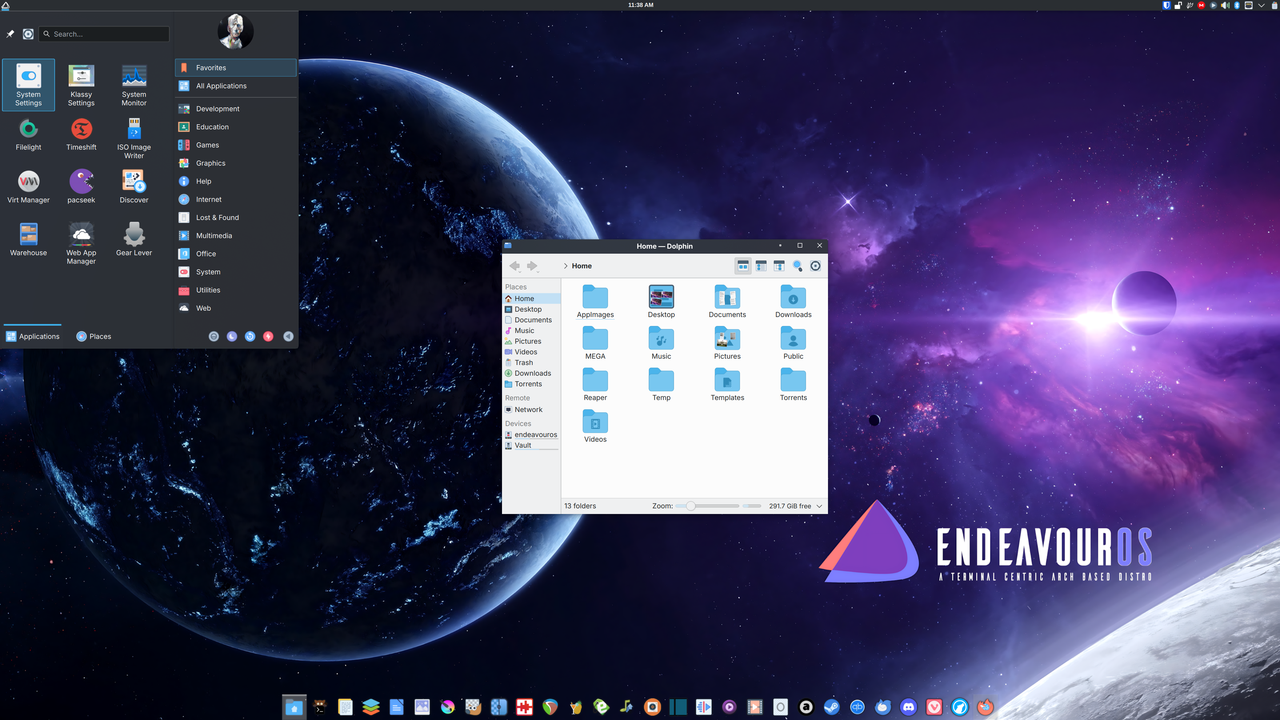Viewport: 1280px width, 720px height.
Task: Open the Games category
Action: (236, 145)
